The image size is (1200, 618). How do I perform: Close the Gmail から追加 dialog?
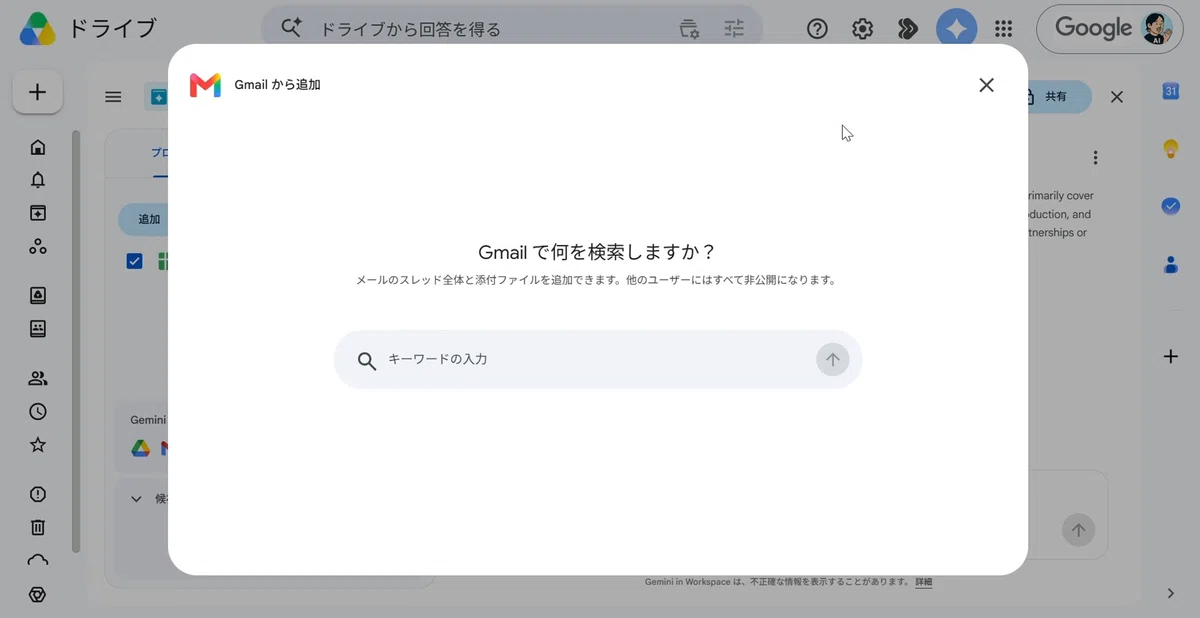pos(986,85)
